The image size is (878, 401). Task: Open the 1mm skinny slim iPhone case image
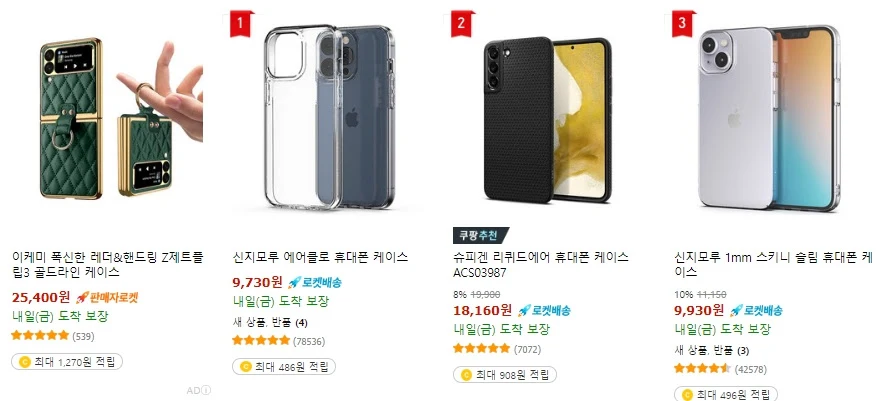click(x=769, y=119)
